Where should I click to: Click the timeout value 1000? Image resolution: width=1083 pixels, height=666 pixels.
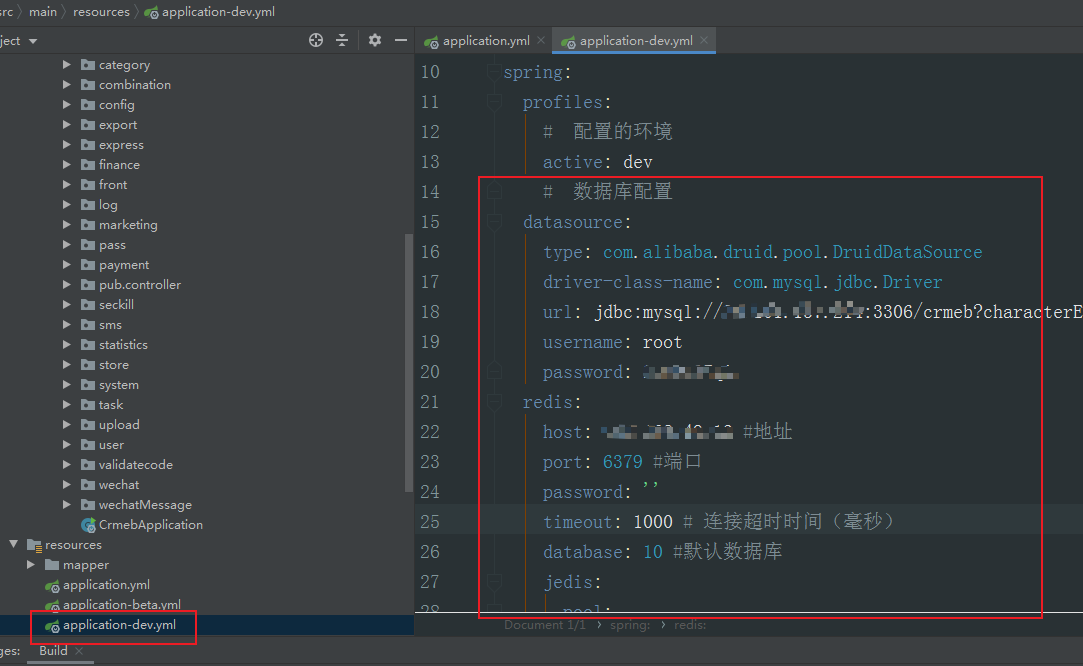[653, 522]
